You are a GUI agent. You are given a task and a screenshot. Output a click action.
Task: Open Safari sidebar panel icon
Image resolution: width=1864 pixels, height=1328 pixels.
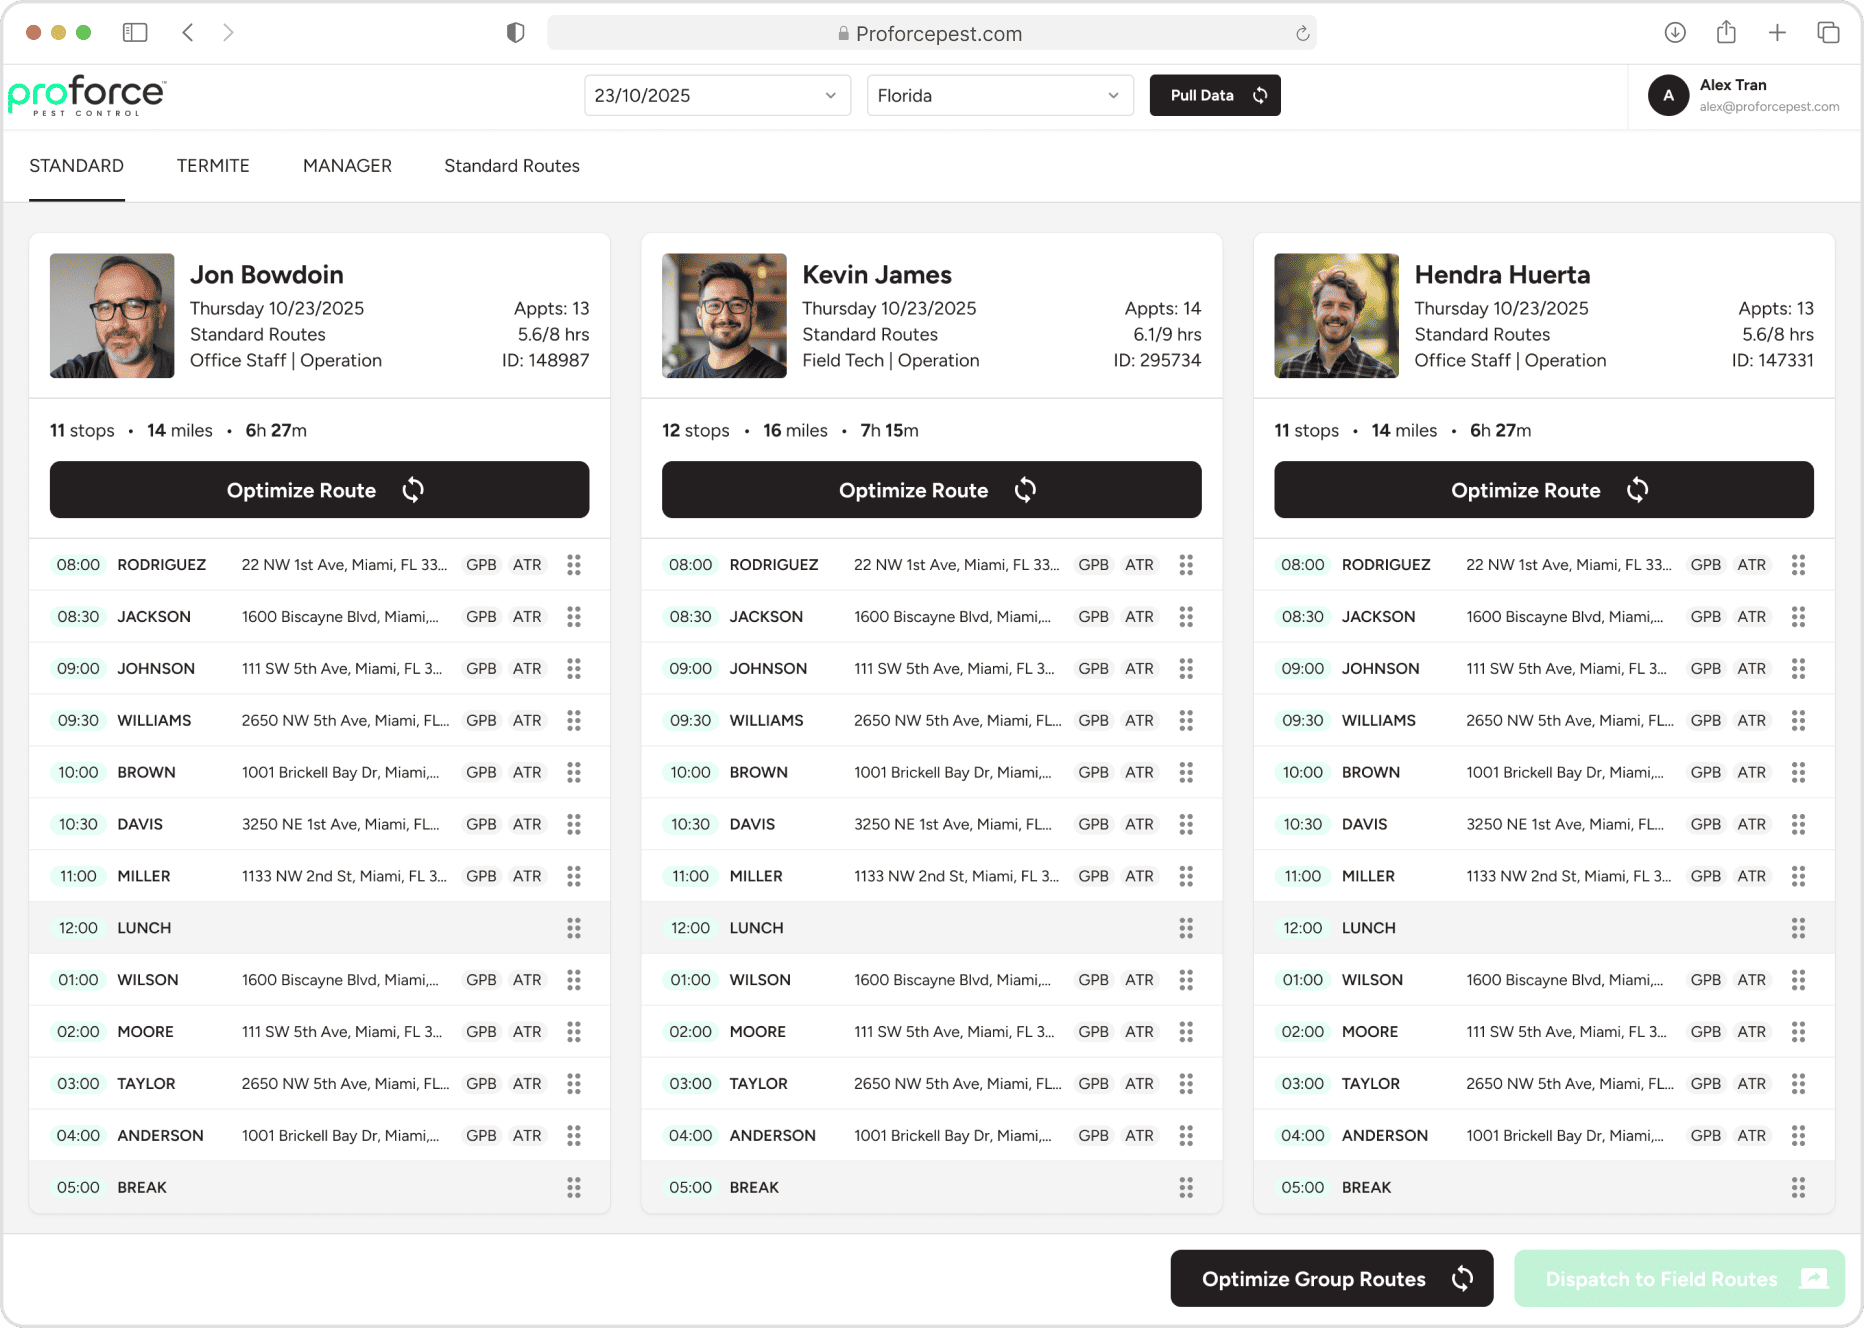135,33
